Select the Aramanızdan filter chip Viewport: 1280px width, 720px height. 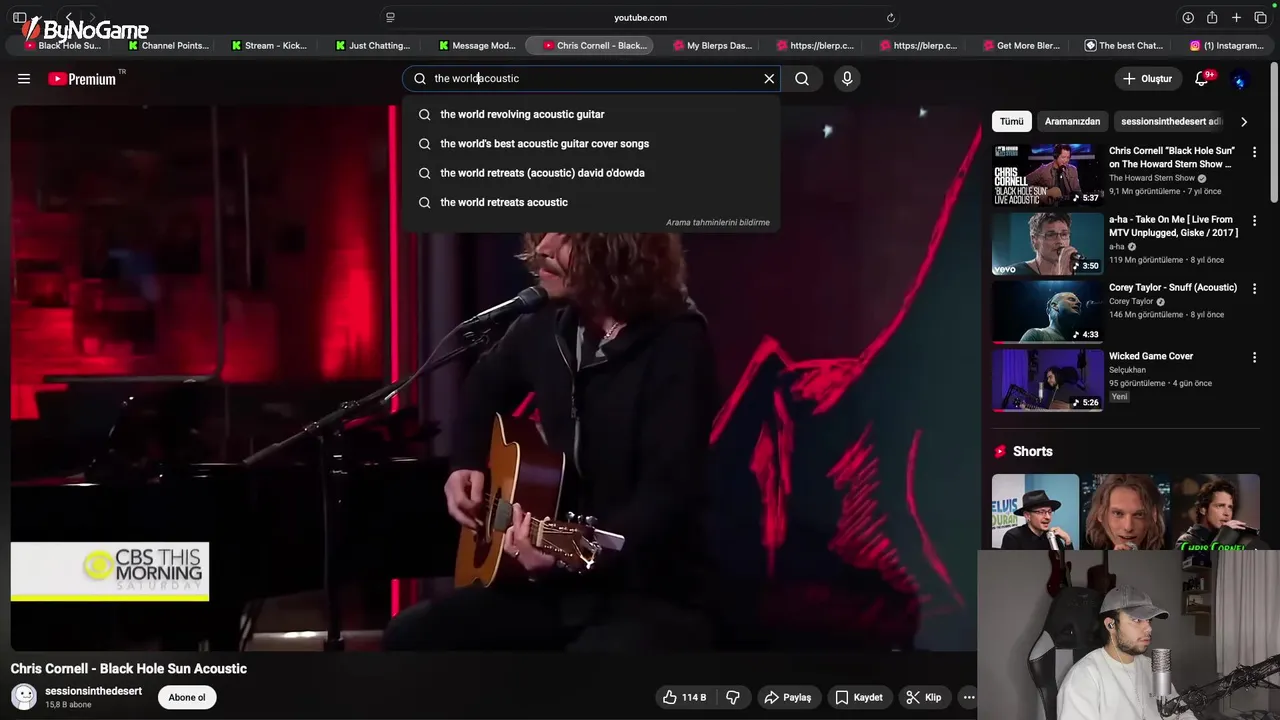[x=1072, y=121]
